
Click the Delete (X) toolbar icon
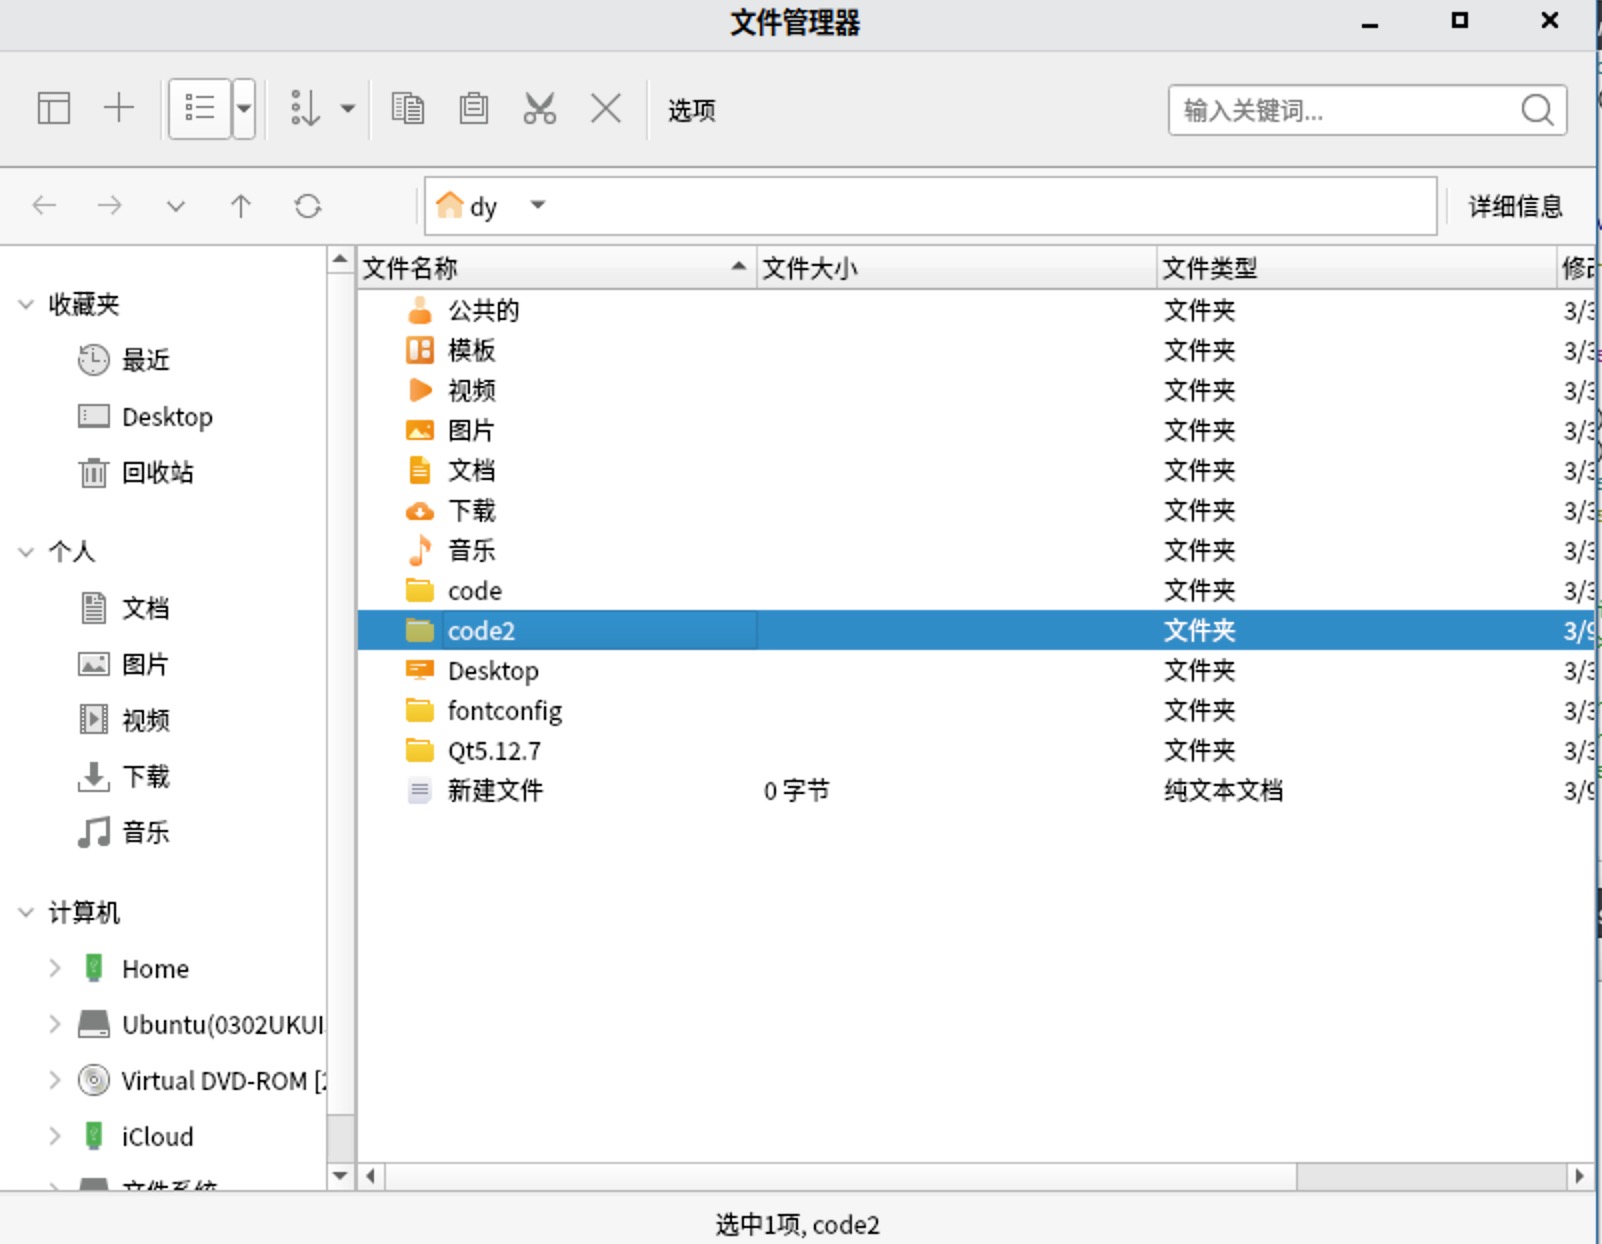coord(604,109)
